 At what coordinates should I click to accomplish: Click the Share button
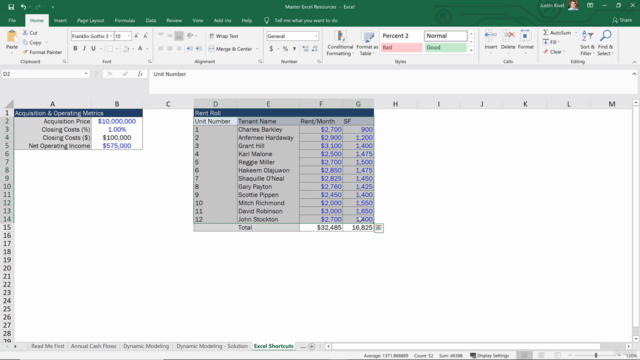[622, 20]
